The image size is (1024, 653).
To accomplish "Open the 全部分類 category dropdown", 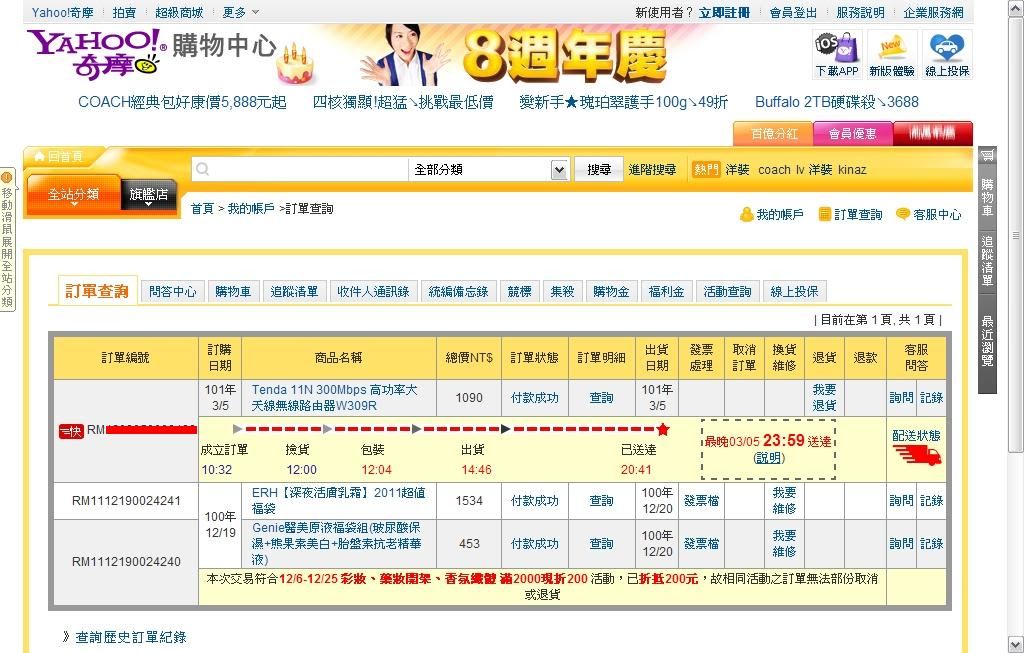I will point(489,170).
